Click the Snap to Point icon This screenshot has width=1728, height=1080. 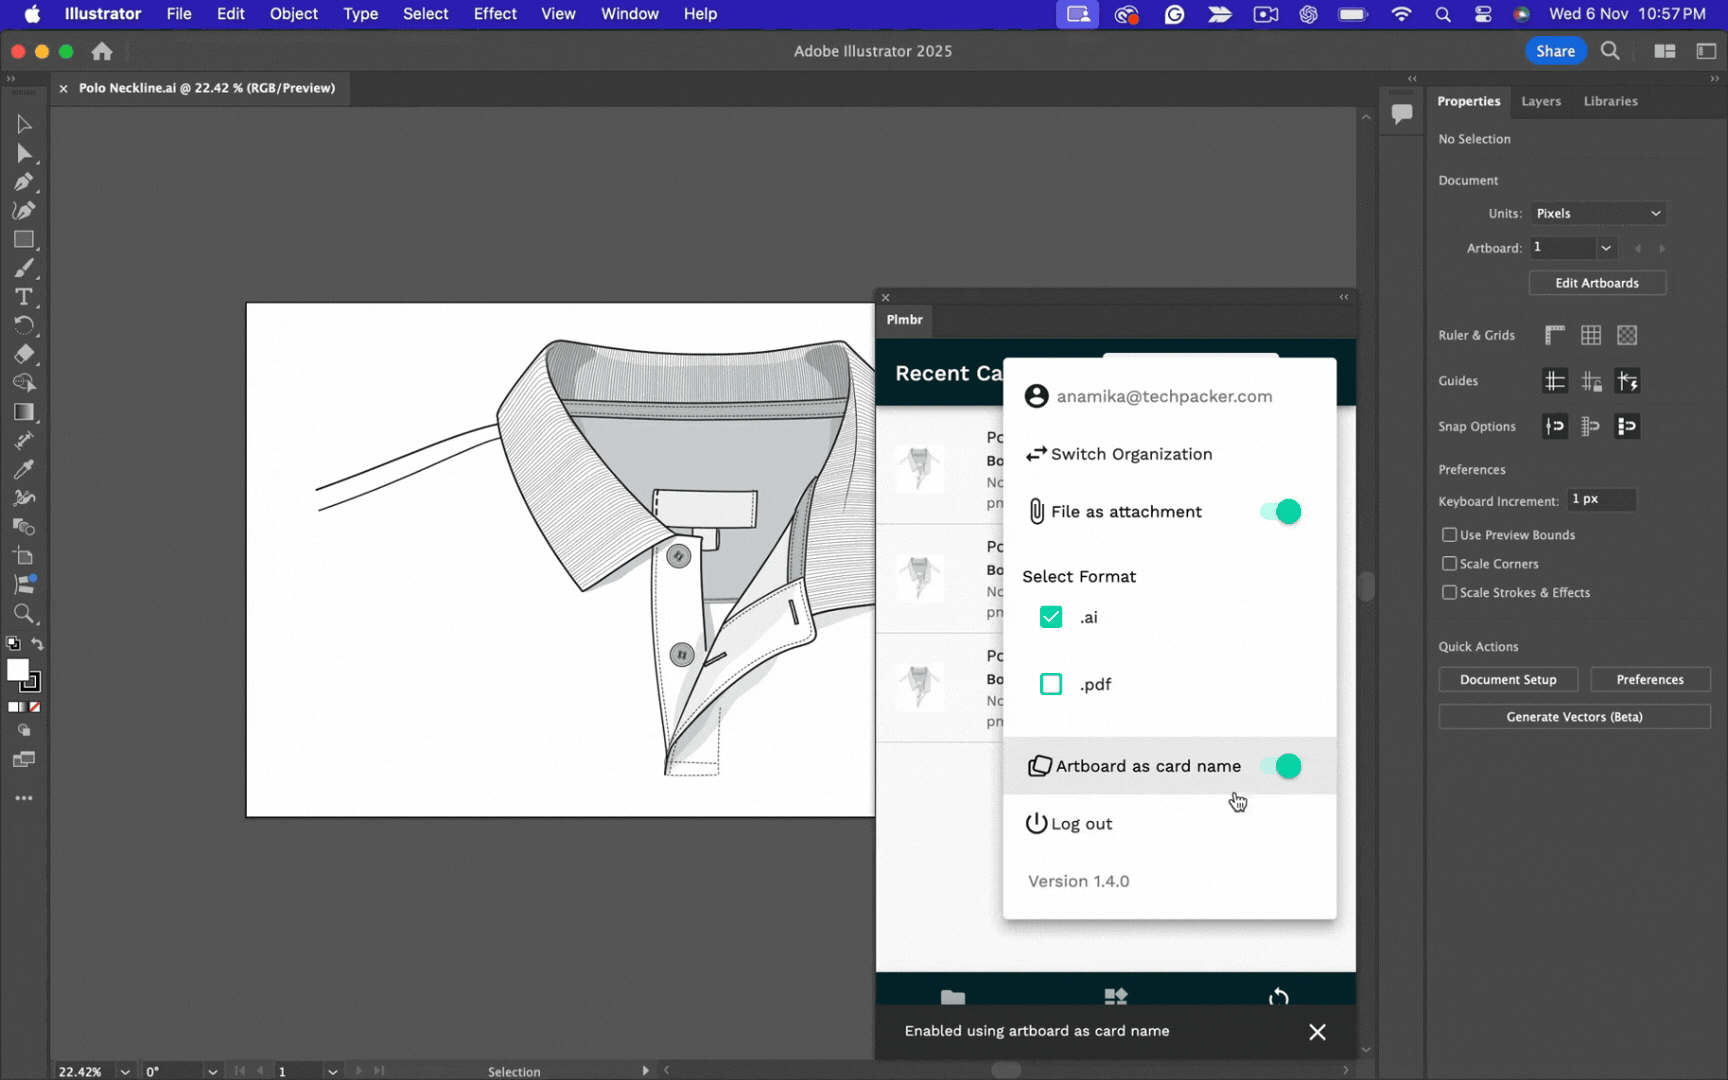coord(1555,426)
